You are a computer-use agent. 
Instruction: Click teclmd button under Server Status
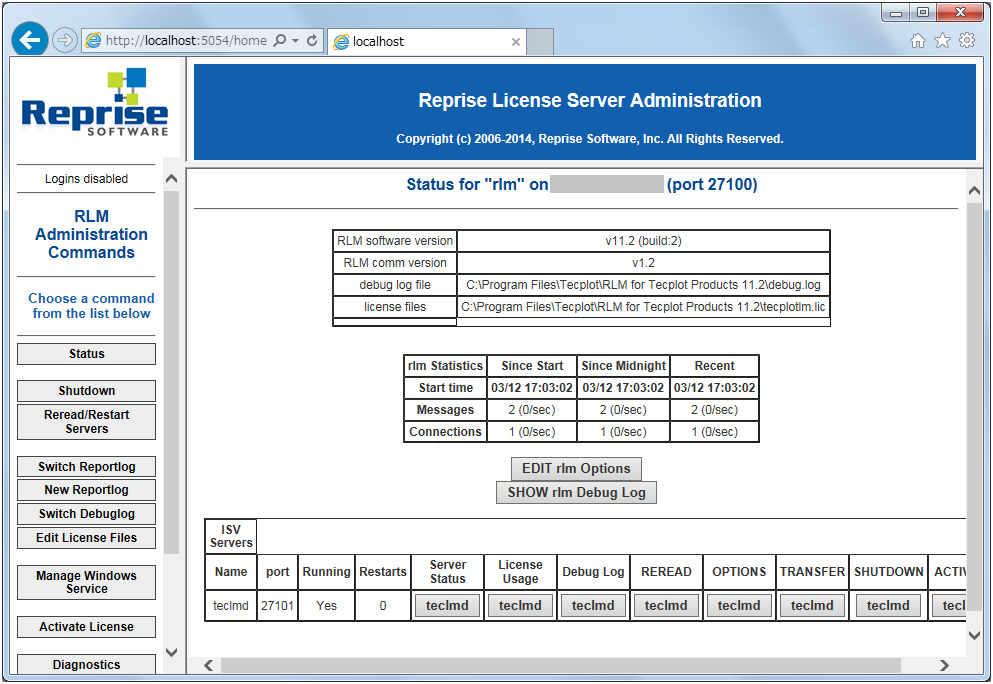coord(447,605)
